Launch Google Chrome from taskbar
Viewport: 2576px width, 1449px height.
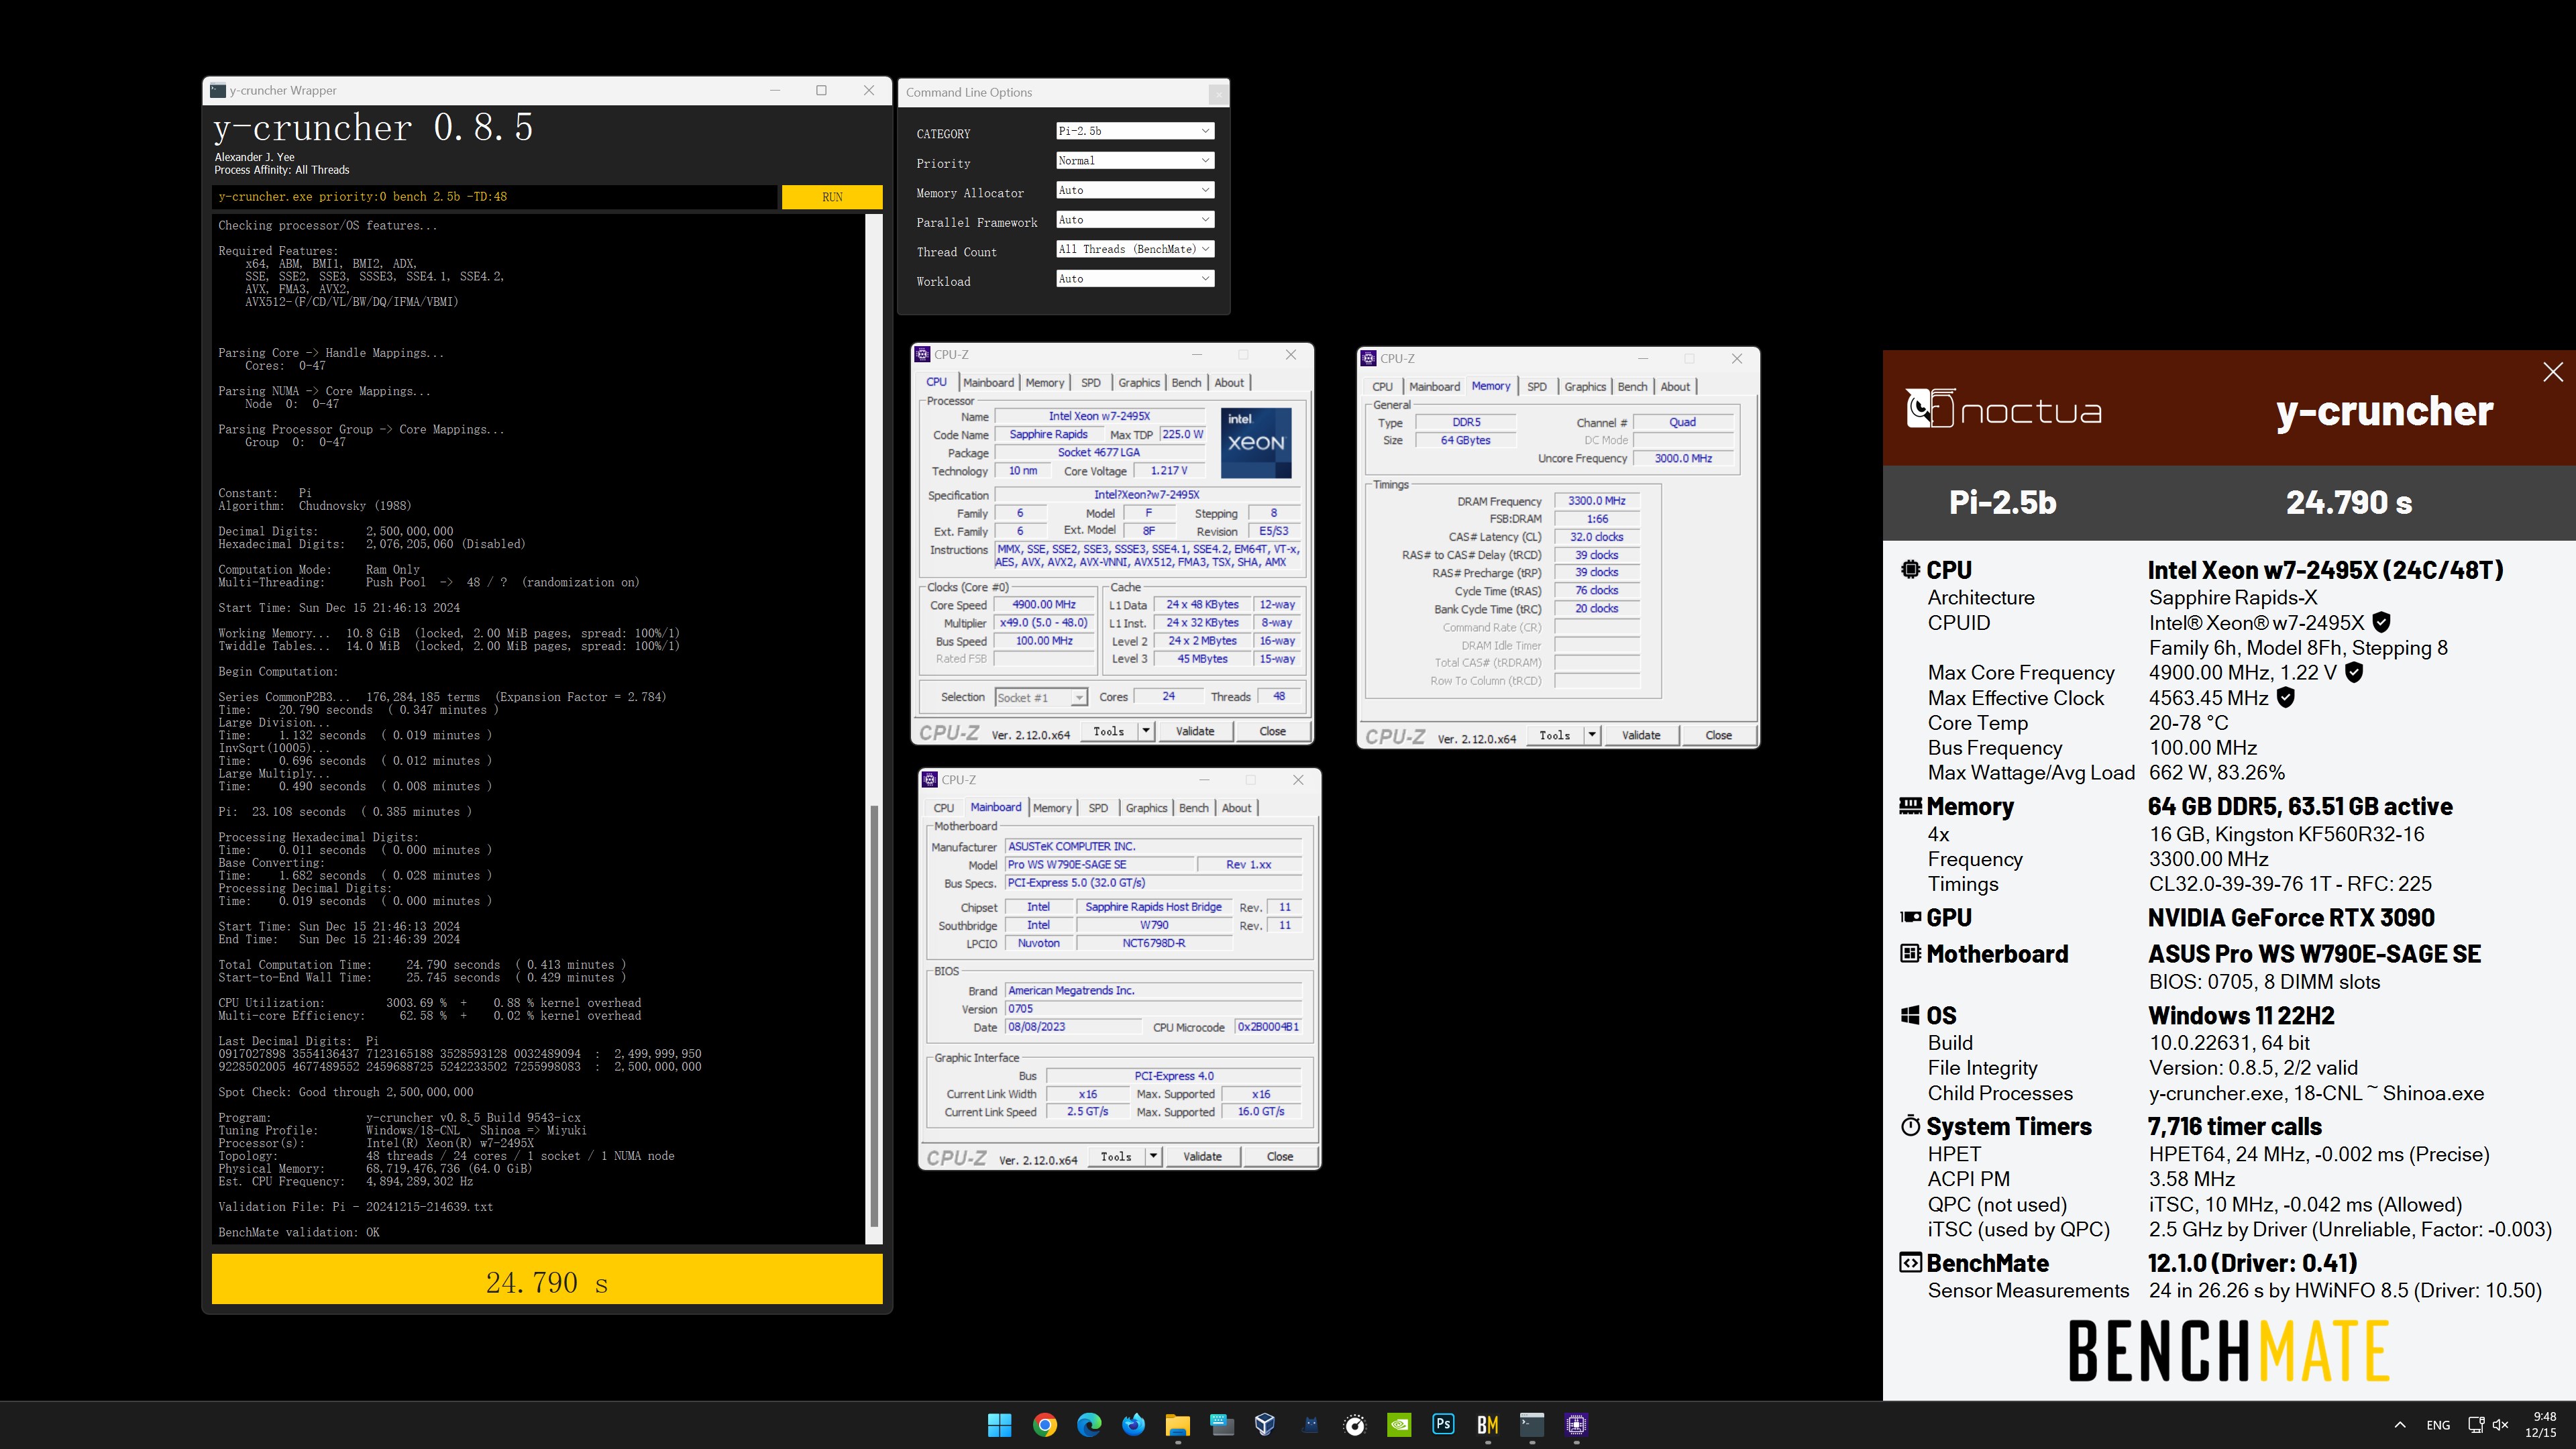[1044, 1425]
